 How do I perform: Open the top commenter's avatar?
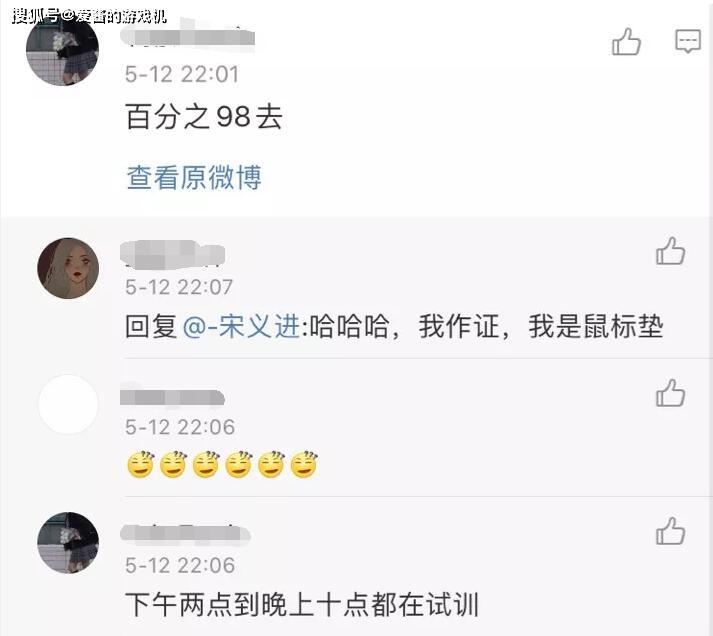pyautogui.click(x=62, y=49)
